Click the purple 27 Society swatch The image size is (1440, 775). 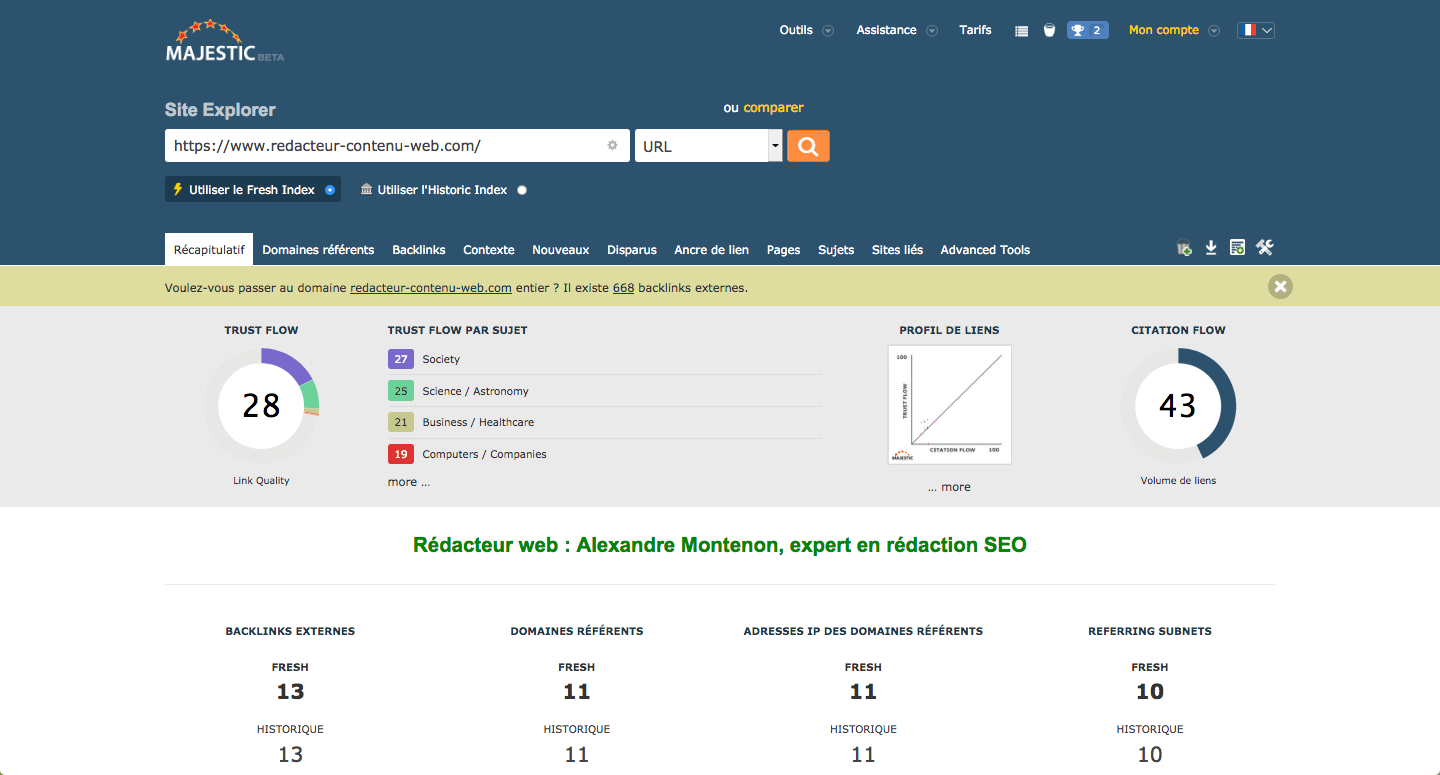401,359
